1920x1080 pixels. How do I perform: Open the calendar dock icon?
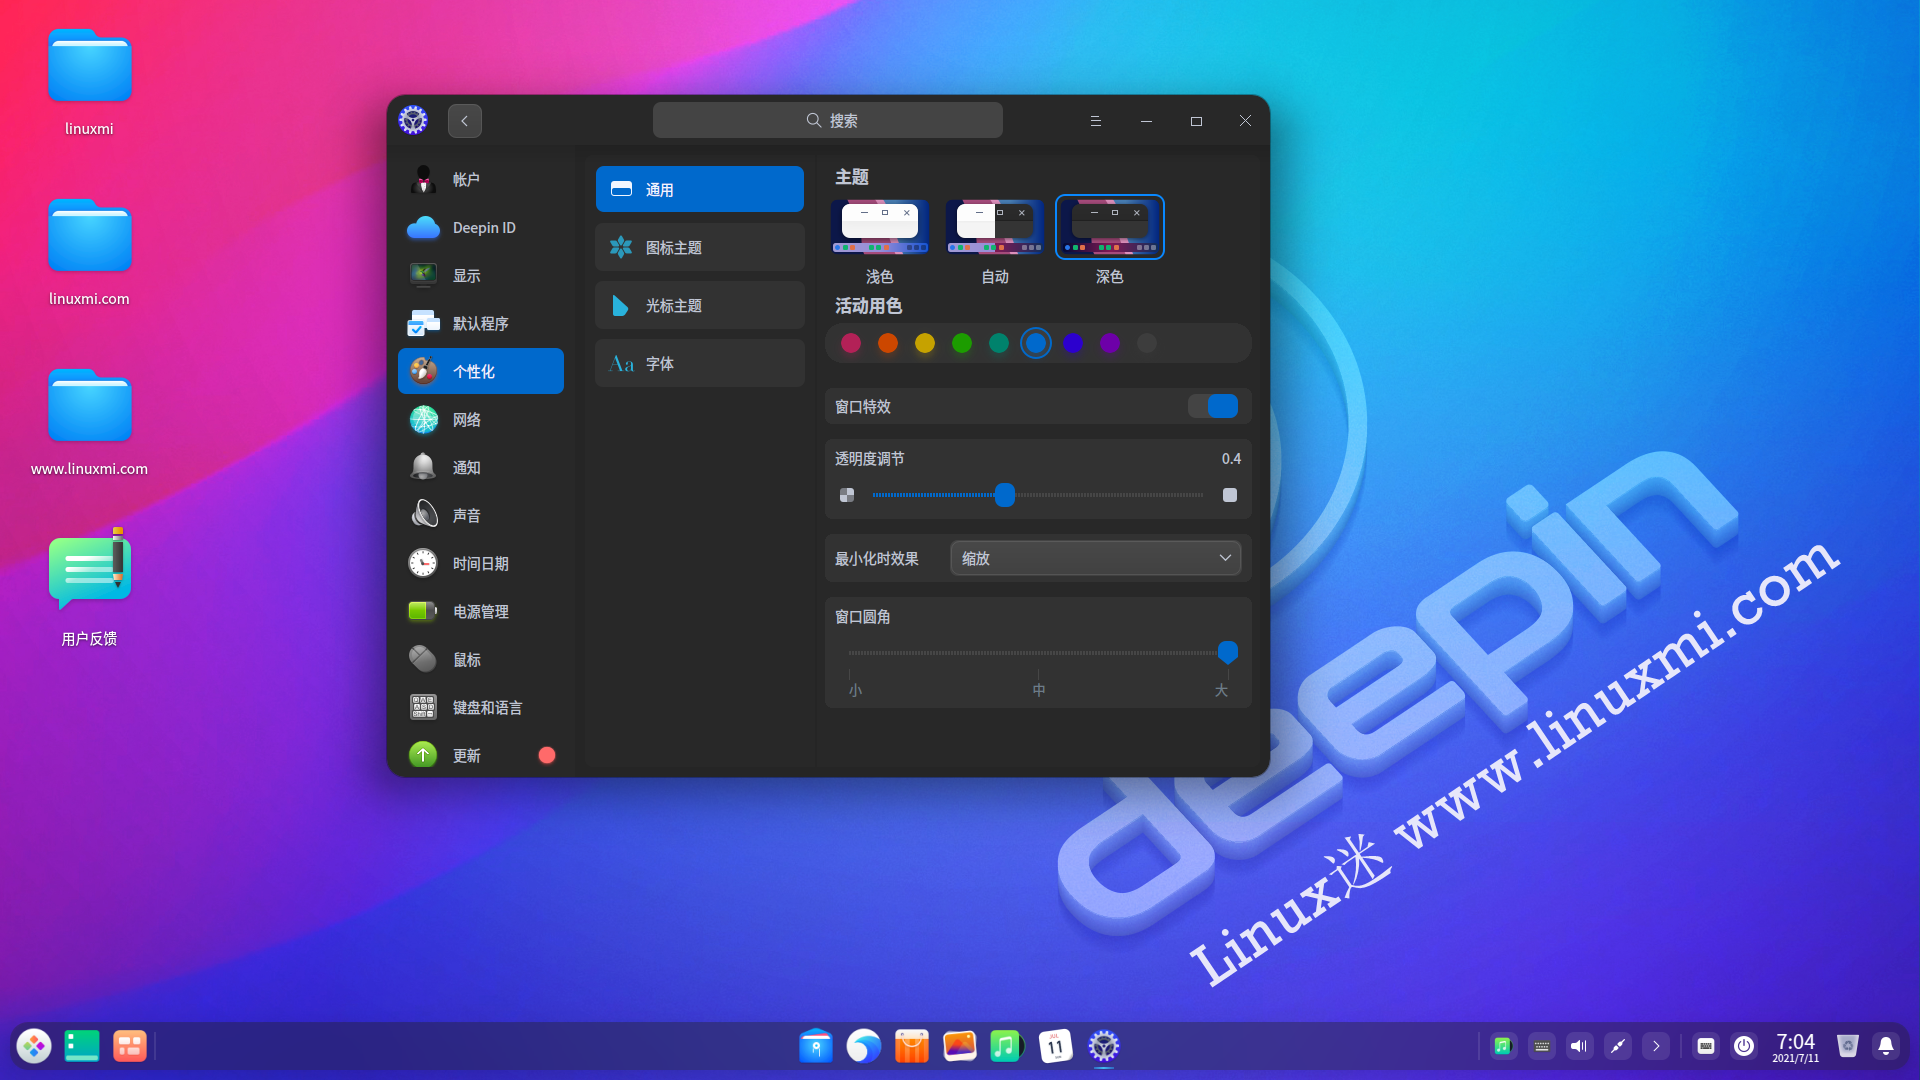(1056, 1046)
